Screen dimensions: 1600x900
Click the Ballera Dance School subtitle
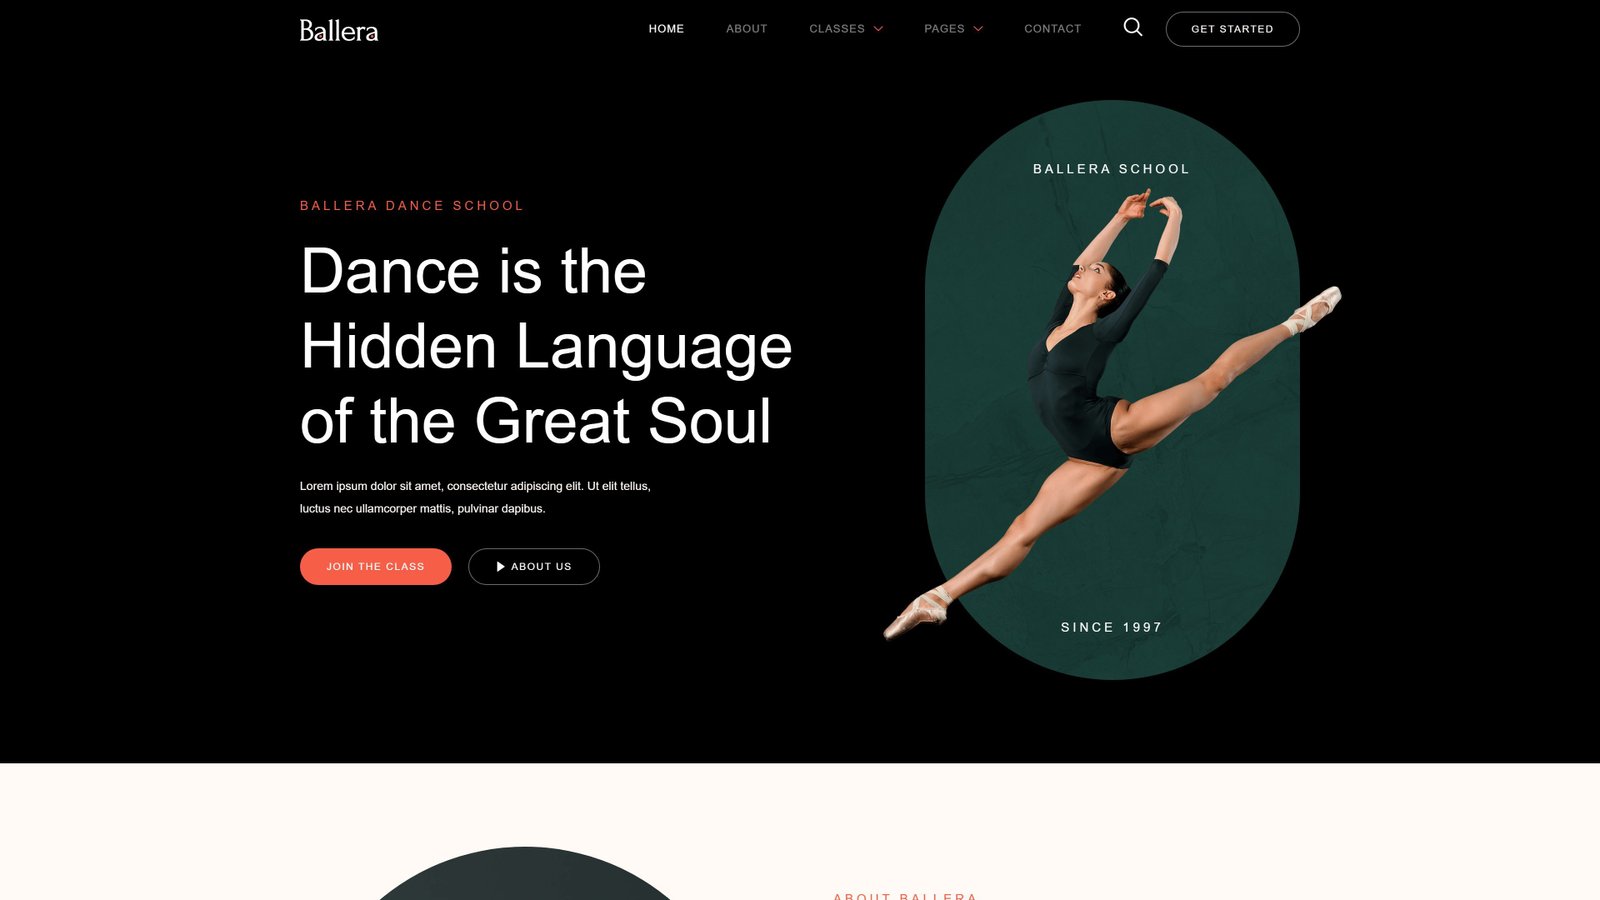[x=412, y=205]
